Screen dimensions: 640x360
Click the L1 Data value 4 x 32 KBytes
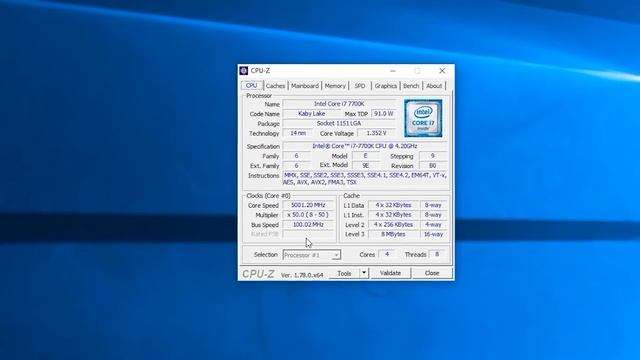coord(393,205)
